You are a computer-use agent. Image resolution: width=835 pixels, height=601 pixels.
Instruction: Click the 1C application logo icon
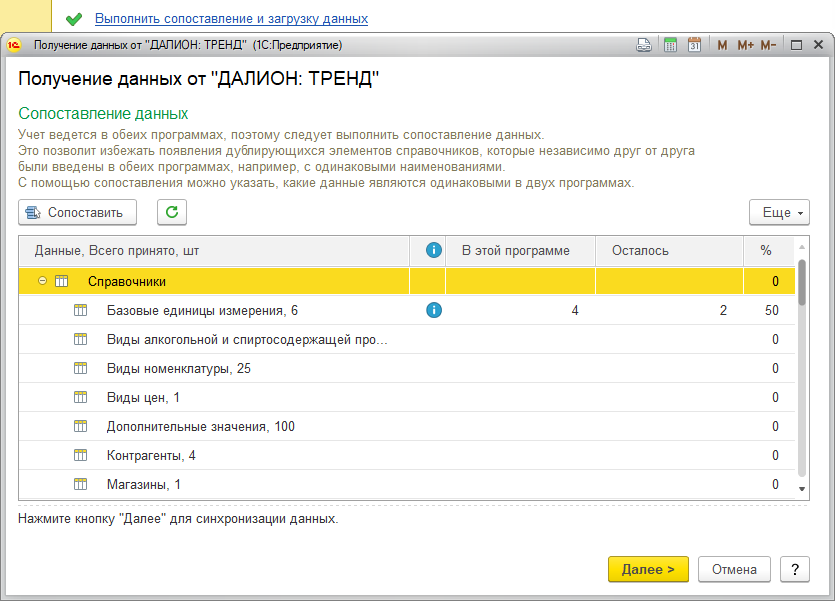(14, 45)
